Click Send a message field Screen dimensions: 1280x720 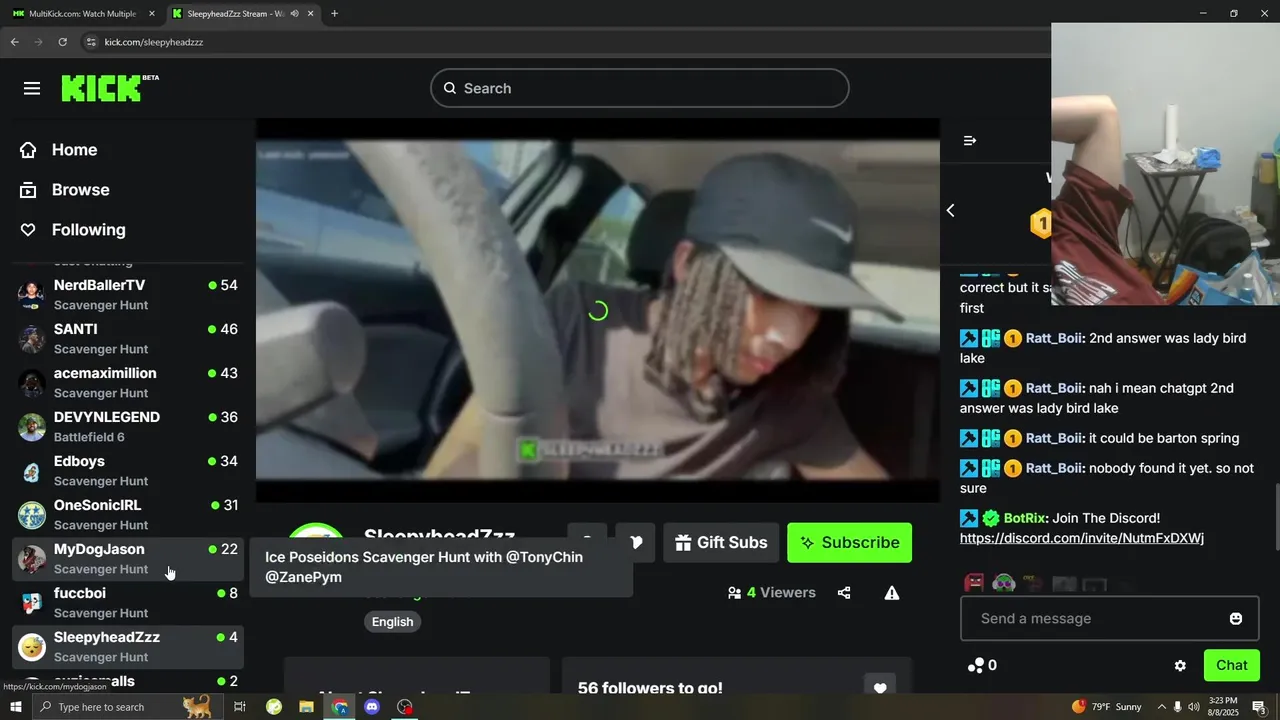click(x=1110, y=618)
